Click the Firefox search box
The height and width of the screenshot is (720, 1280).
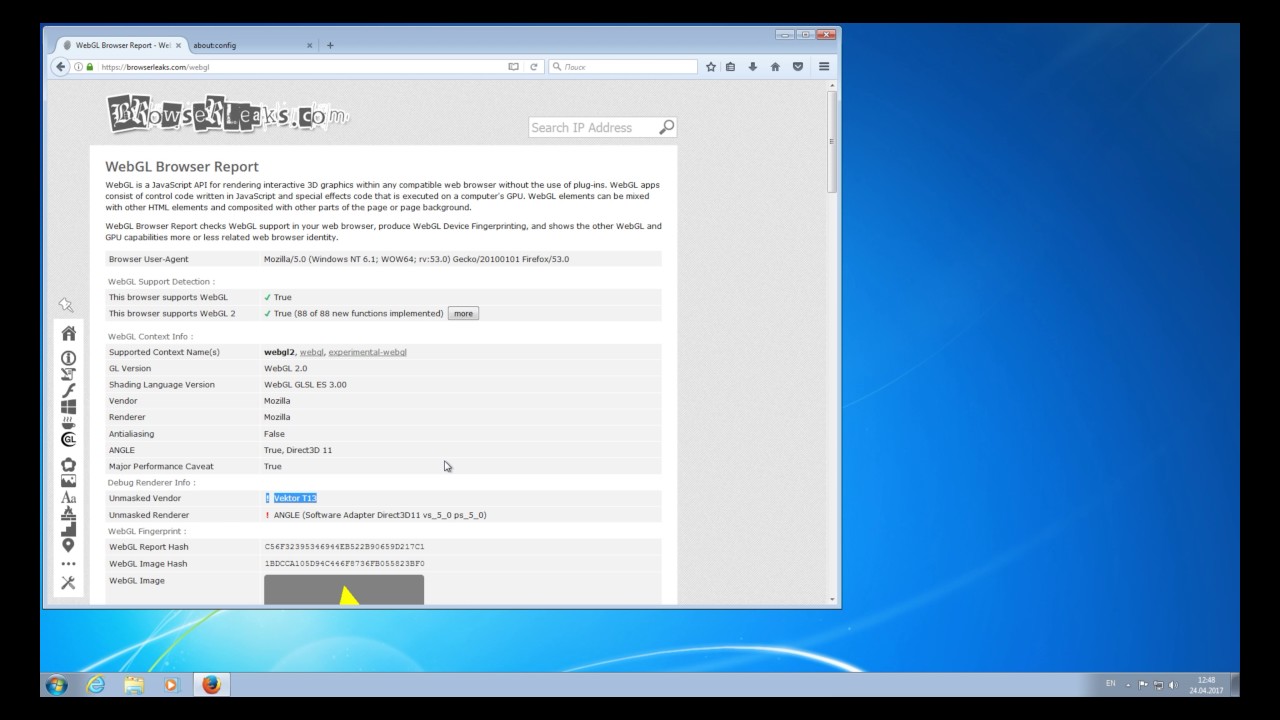pyautogui.click(x=622, y=67)
